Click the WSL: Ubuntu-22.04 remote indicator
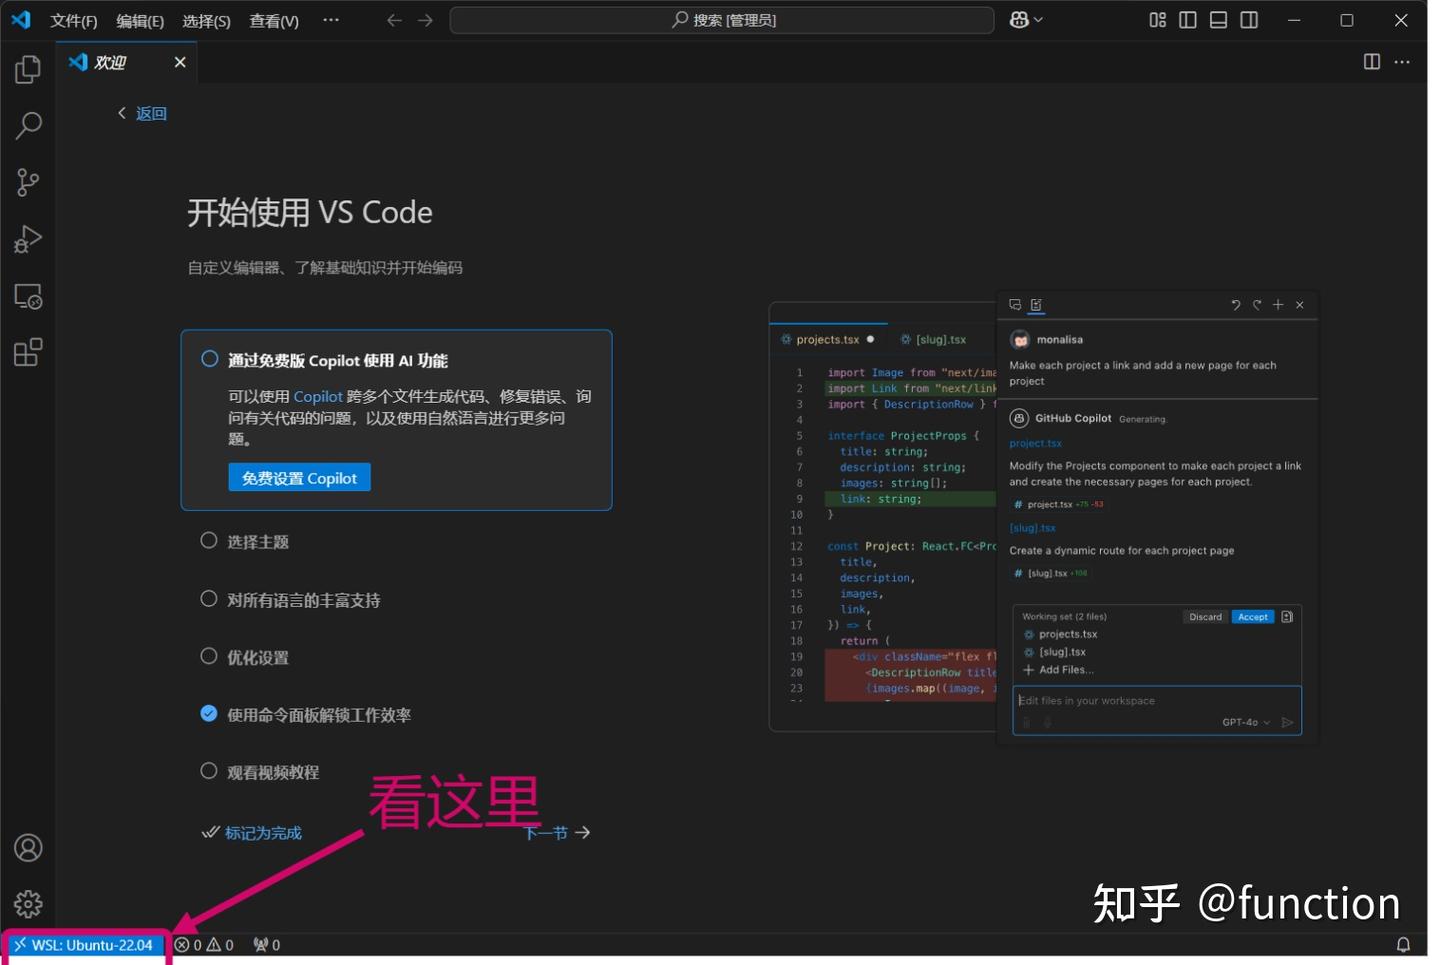The image size is (1440, 965). click(x=84, y=944)
